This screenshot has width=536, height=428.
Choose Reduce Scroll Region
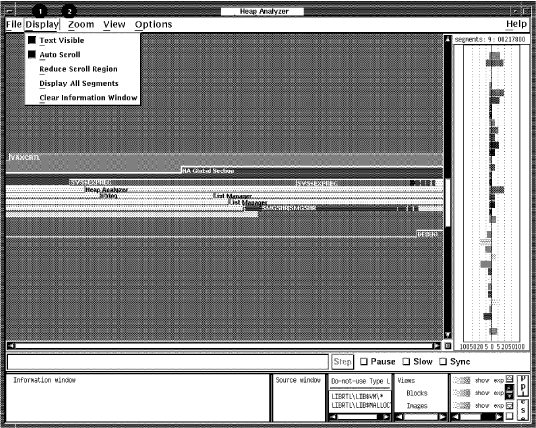pos(78,69)
